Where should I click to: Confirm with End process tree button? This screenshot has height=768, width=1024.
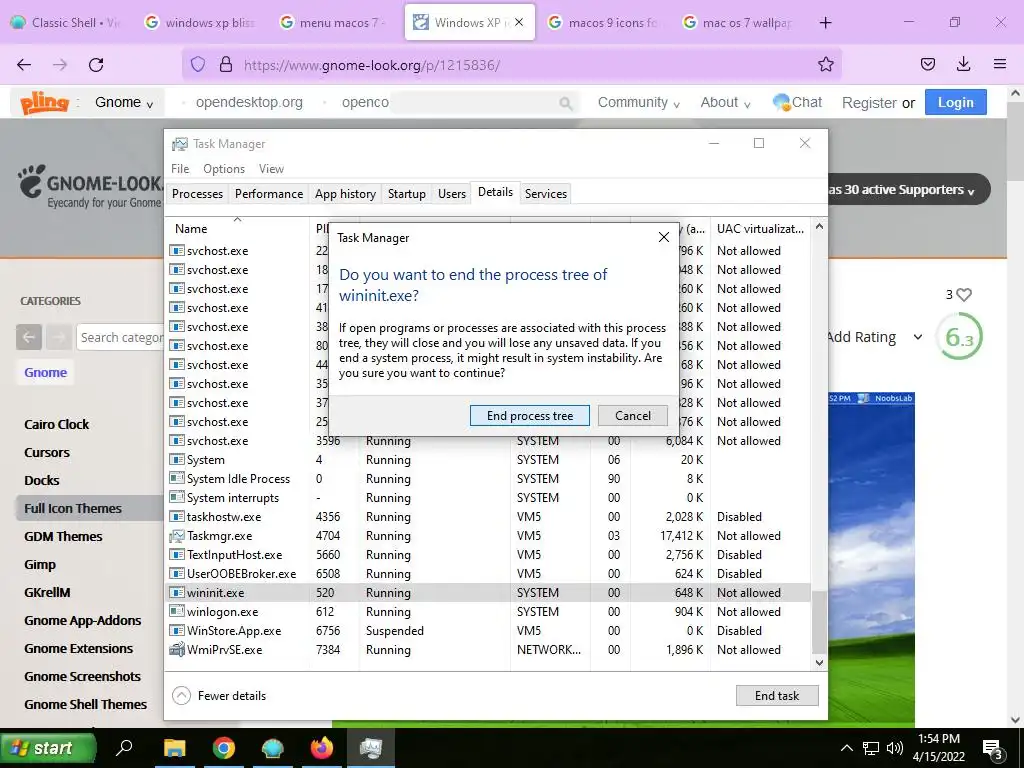click(x=530, y=415)
